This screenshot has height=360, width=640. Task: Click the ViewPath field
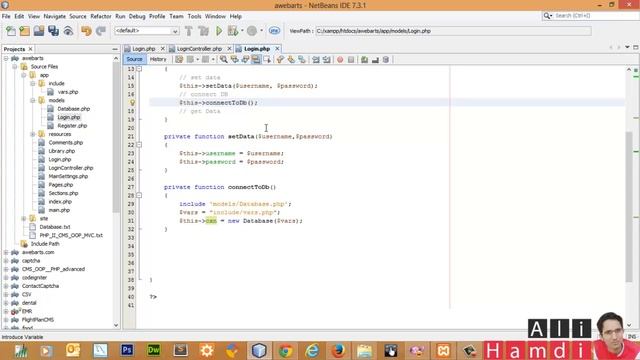[x=453, y=31]
